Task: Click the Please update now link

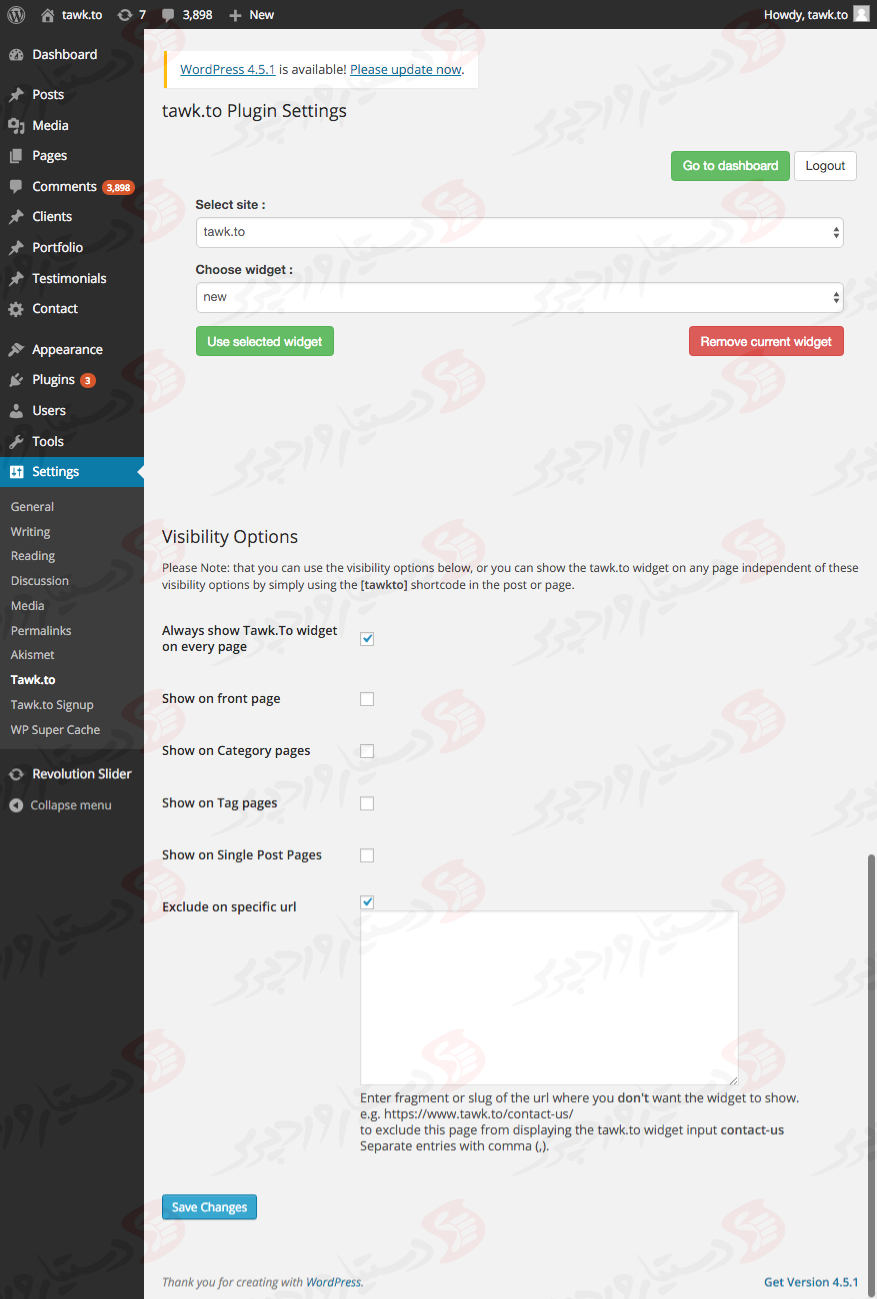Action: click(404, 69)
